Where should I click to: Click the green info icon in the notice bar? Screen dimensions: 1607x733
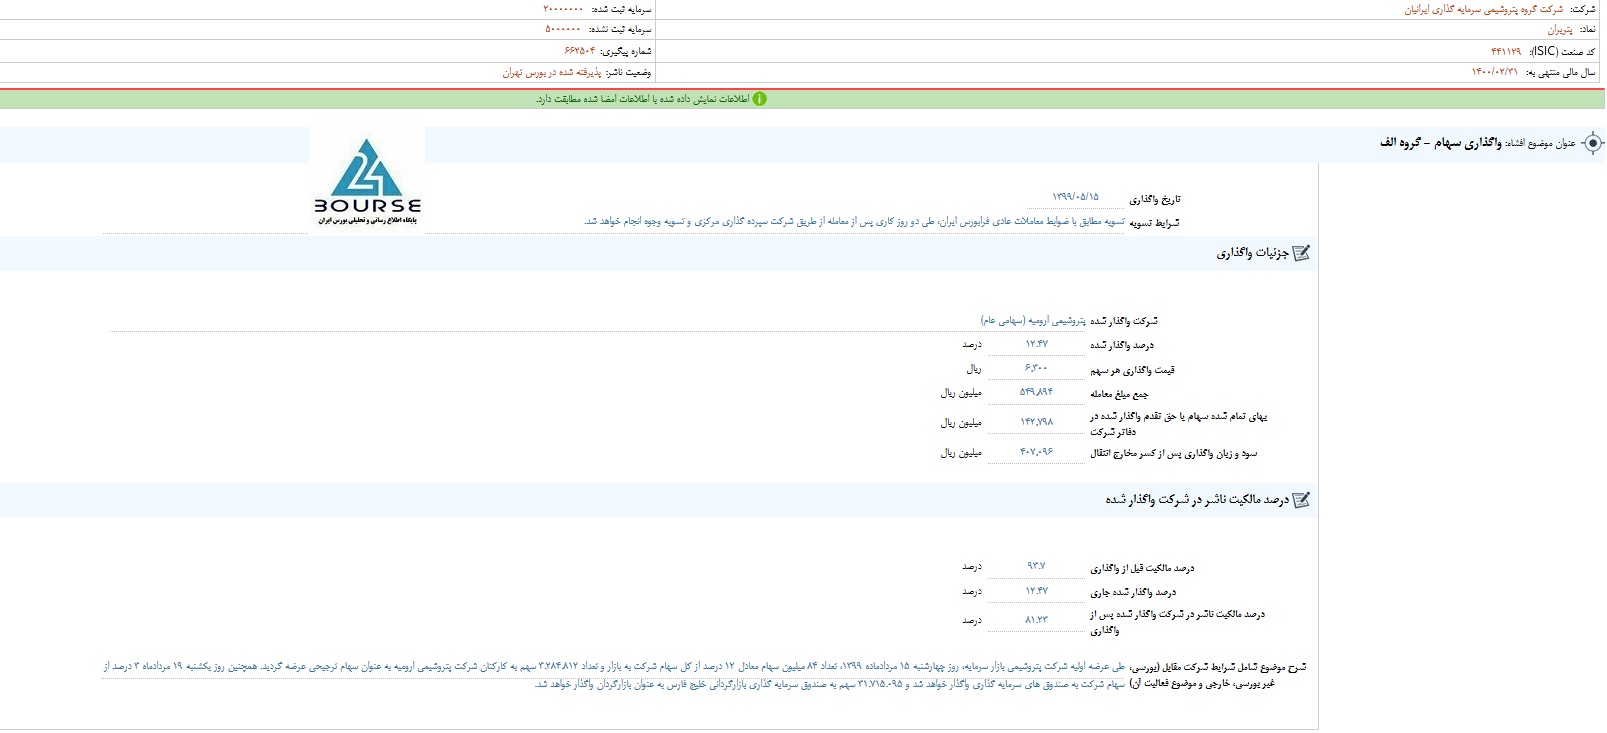pyautogui.click(x=760, y=99)
